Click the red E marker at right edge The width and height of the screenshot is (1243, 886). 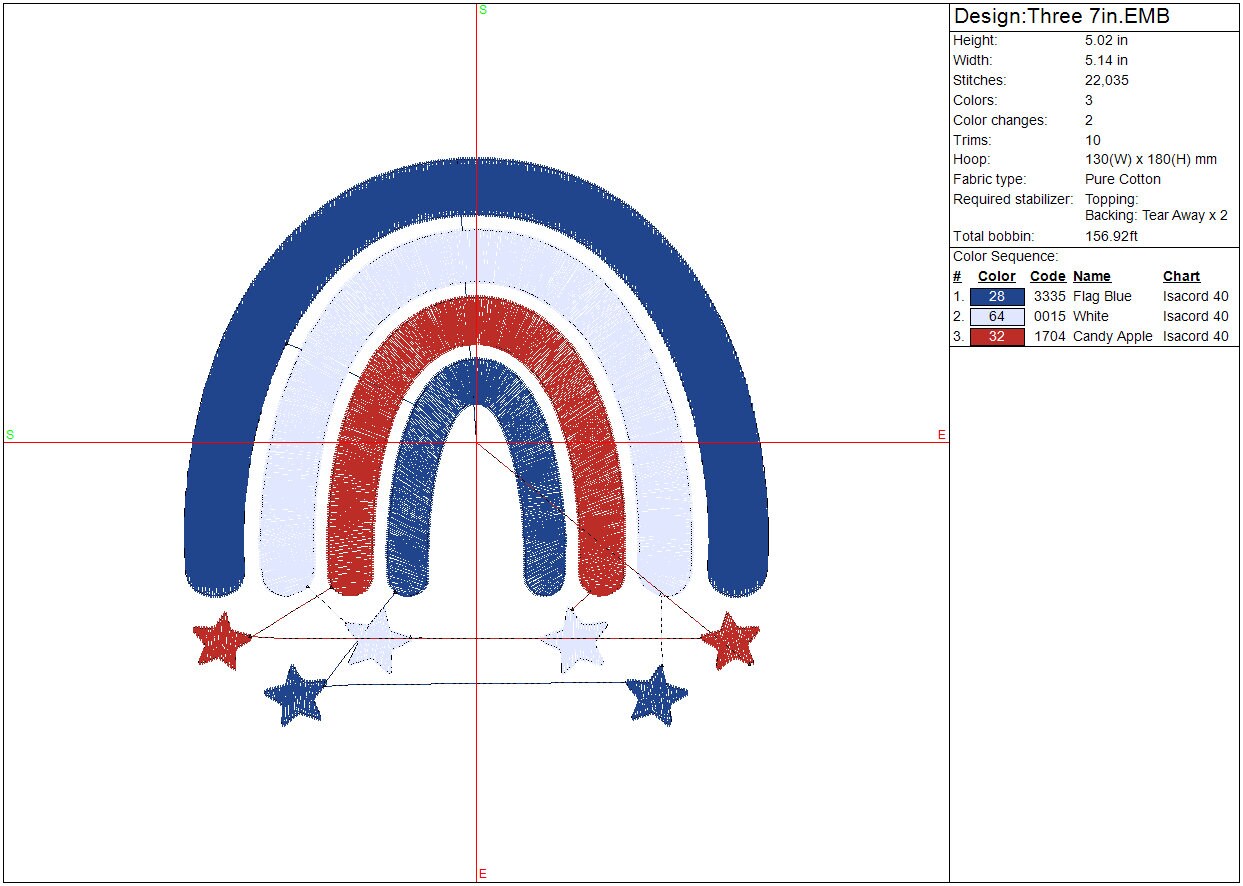[x=941, y=435]
